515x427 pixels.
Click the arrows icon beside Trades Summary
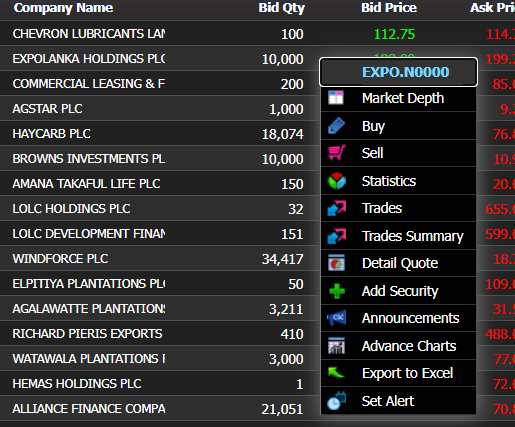point(337,236)
